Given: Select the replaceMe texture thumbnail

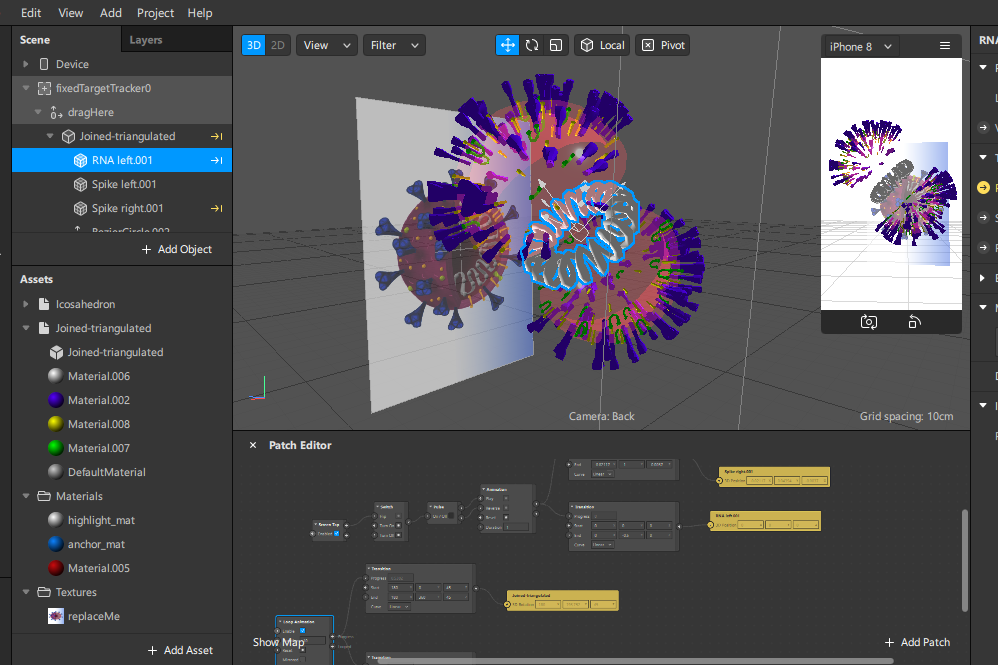Looking at the screenshot, I should (56, 616).
